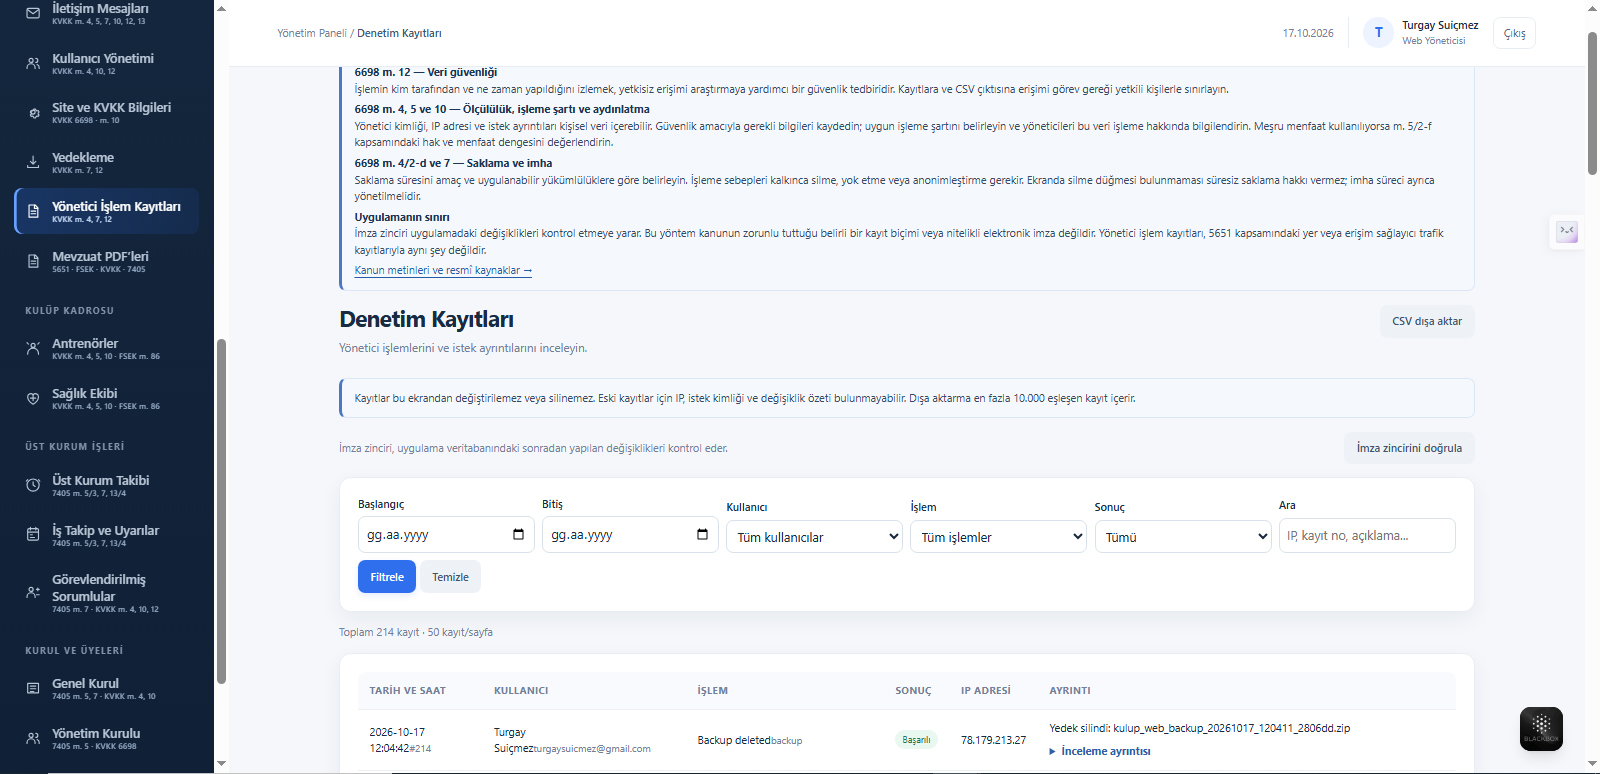
Task: Click the floating collapse icon at right edge
Action: coord(1567,232)
